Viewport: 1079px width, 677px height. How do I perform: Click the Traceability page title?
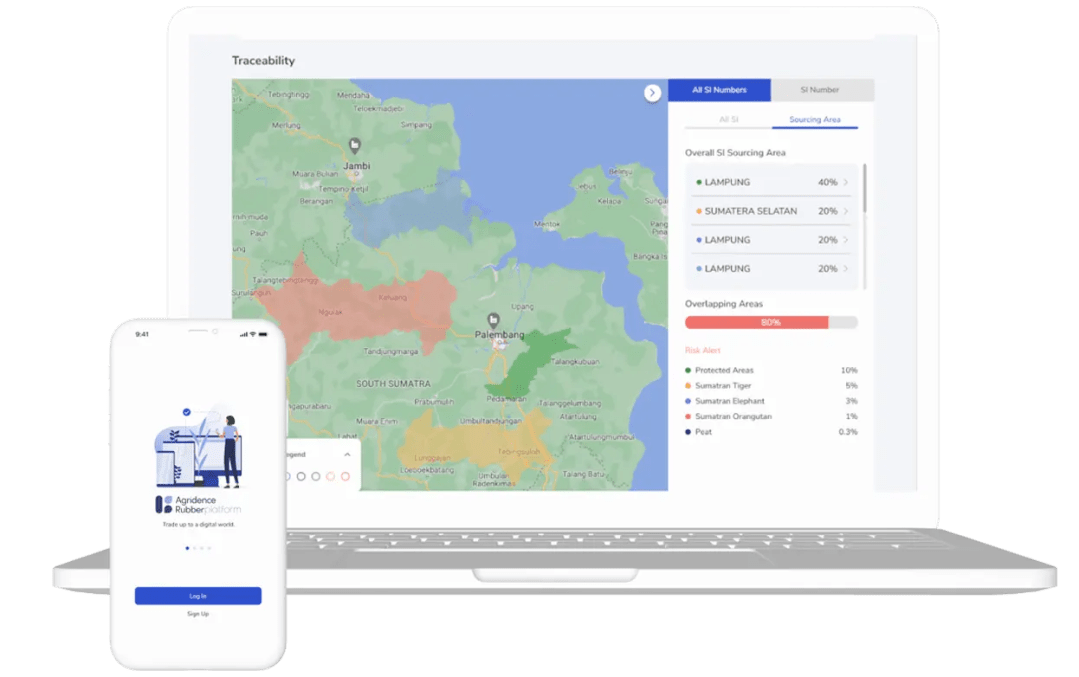pyautogui.click(x=264, y=61)
